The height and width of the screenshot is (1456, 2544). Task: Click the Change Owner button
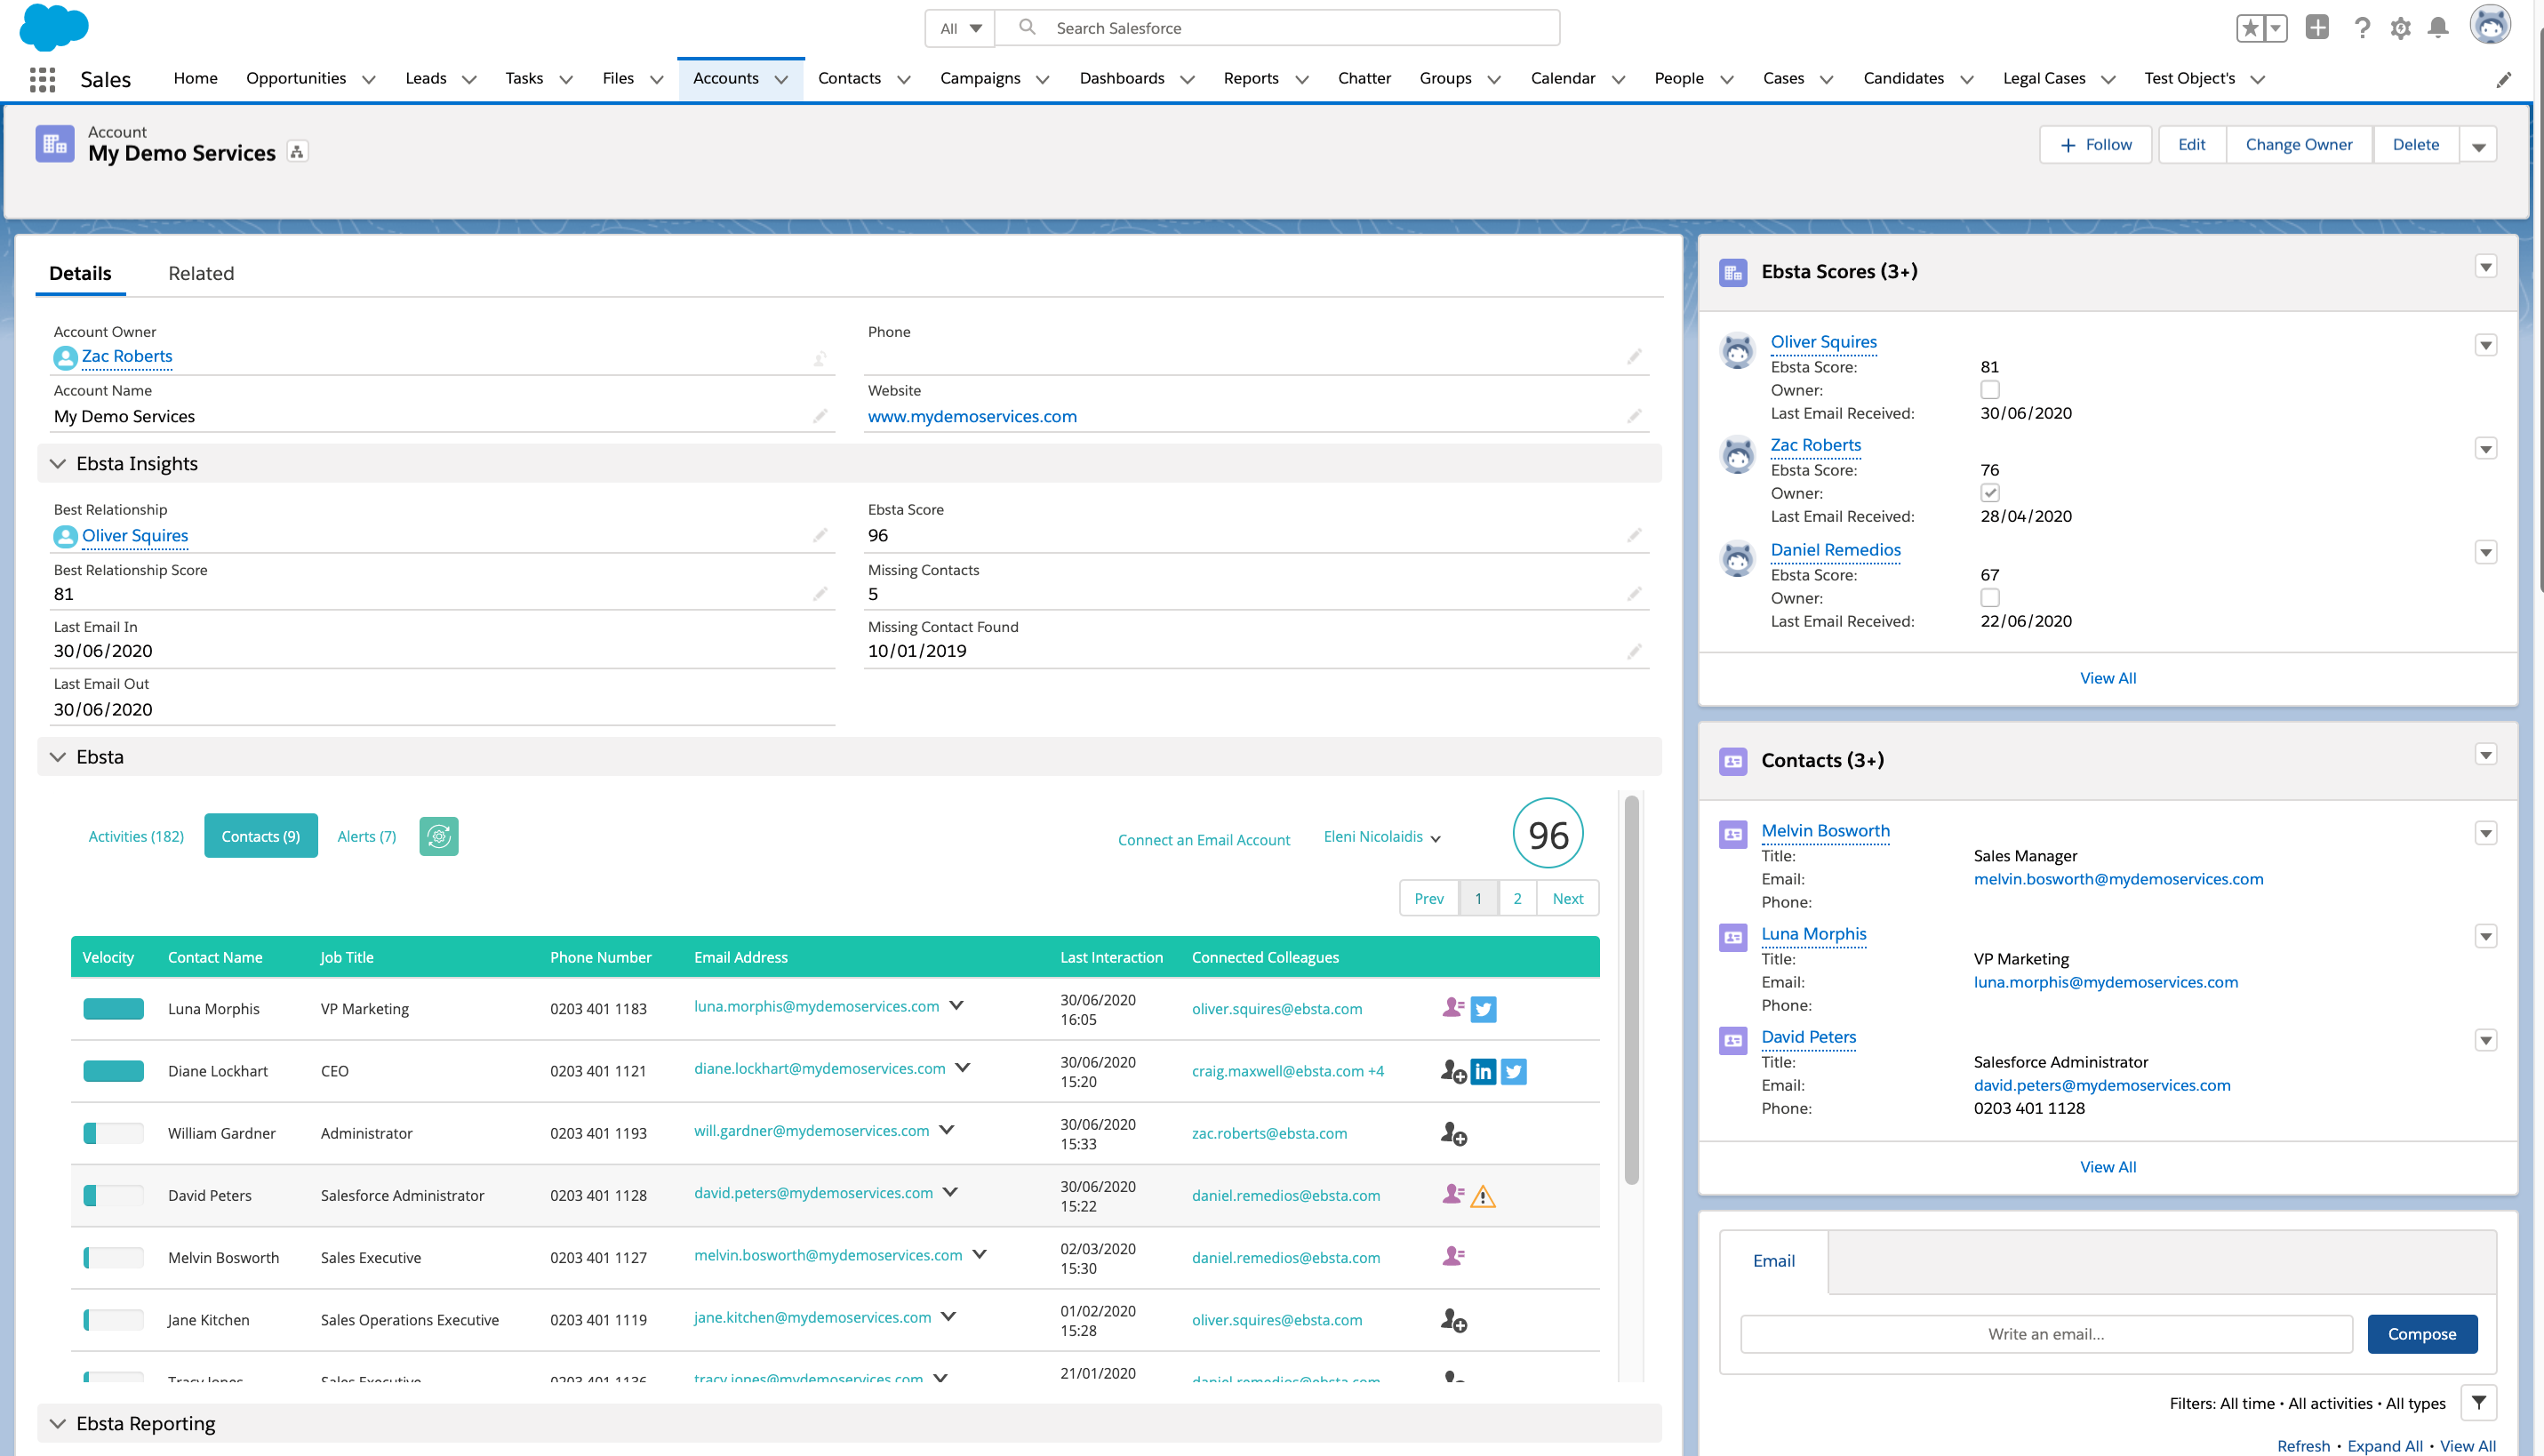coord(2298,145)
